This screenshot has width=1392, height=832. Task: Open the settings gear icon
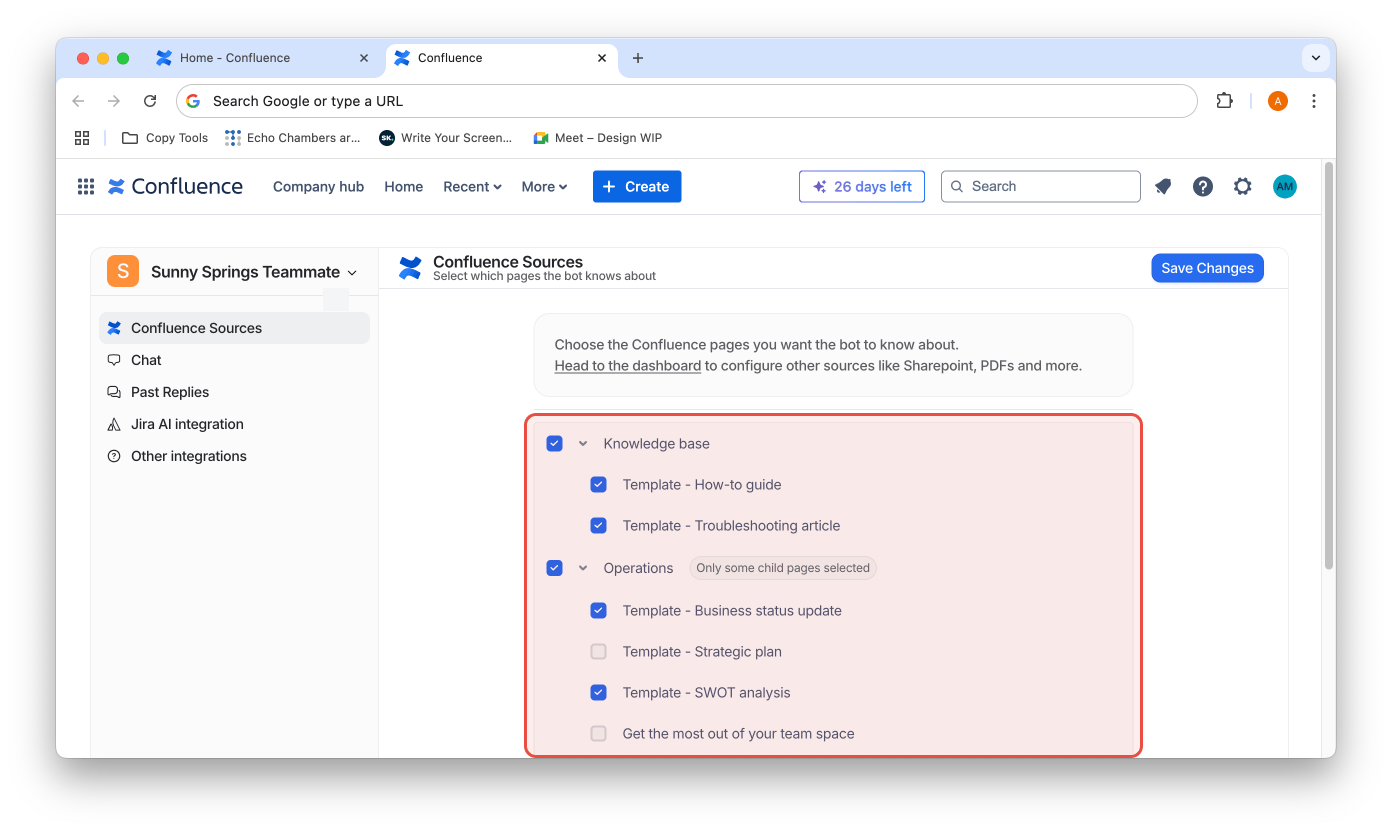(1242, 186)
